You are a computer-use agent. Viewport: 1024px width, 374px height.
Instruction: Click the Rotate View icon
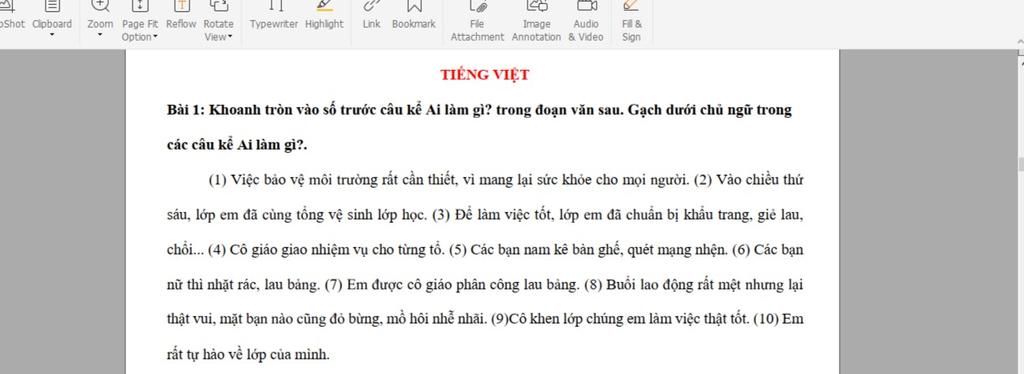pyautogui.click(x=219, y=6)
